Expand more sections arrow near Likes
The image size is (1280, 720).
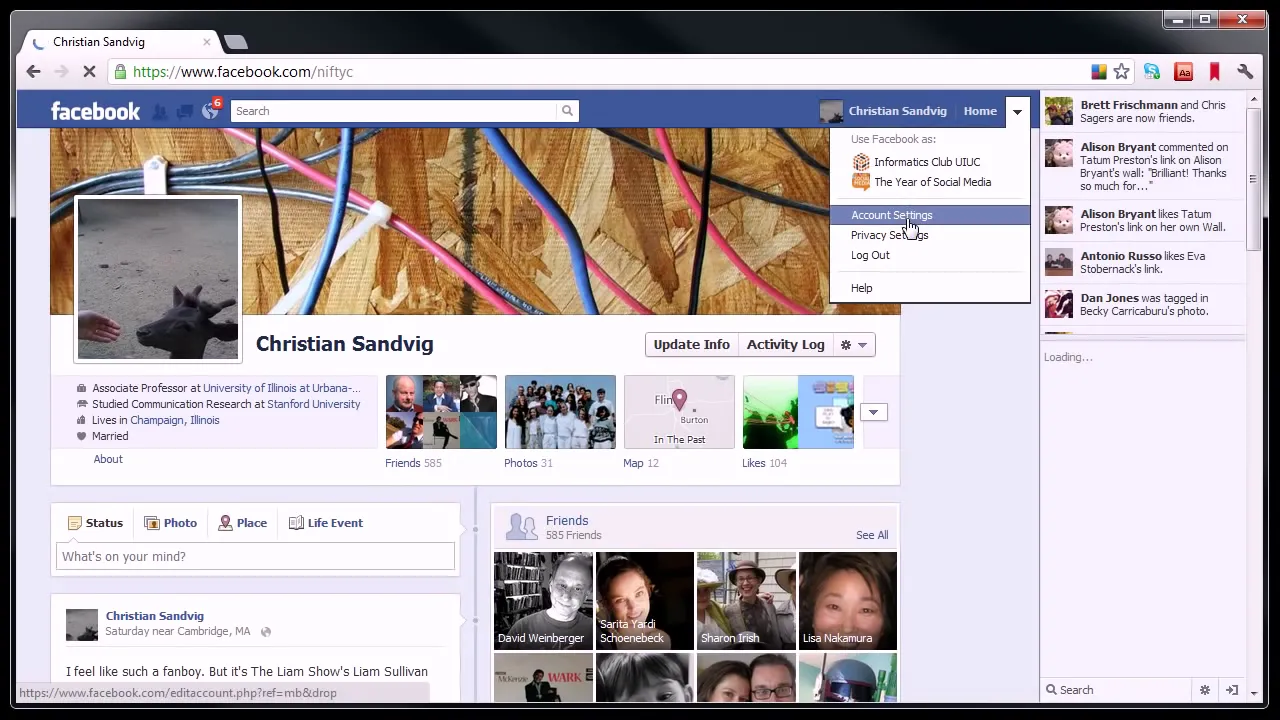pyautogui.click(x=873, y=412)
